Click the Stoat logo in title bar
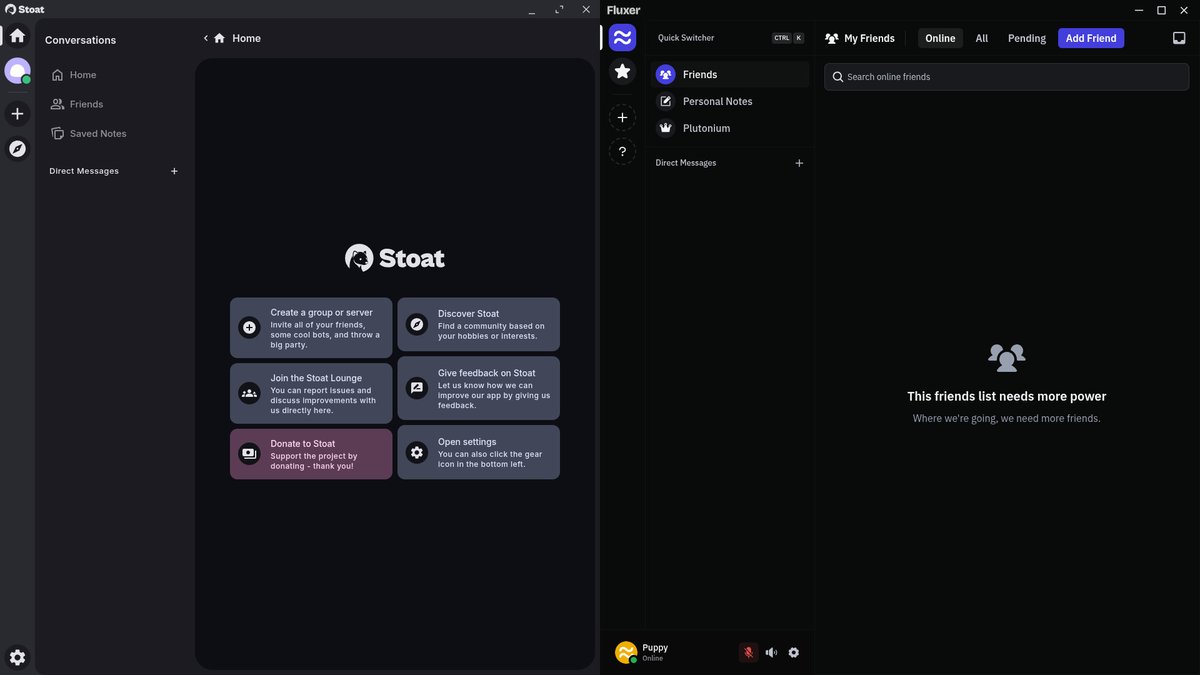Viewport: 1200px width, 675px height. coord(25,9)
